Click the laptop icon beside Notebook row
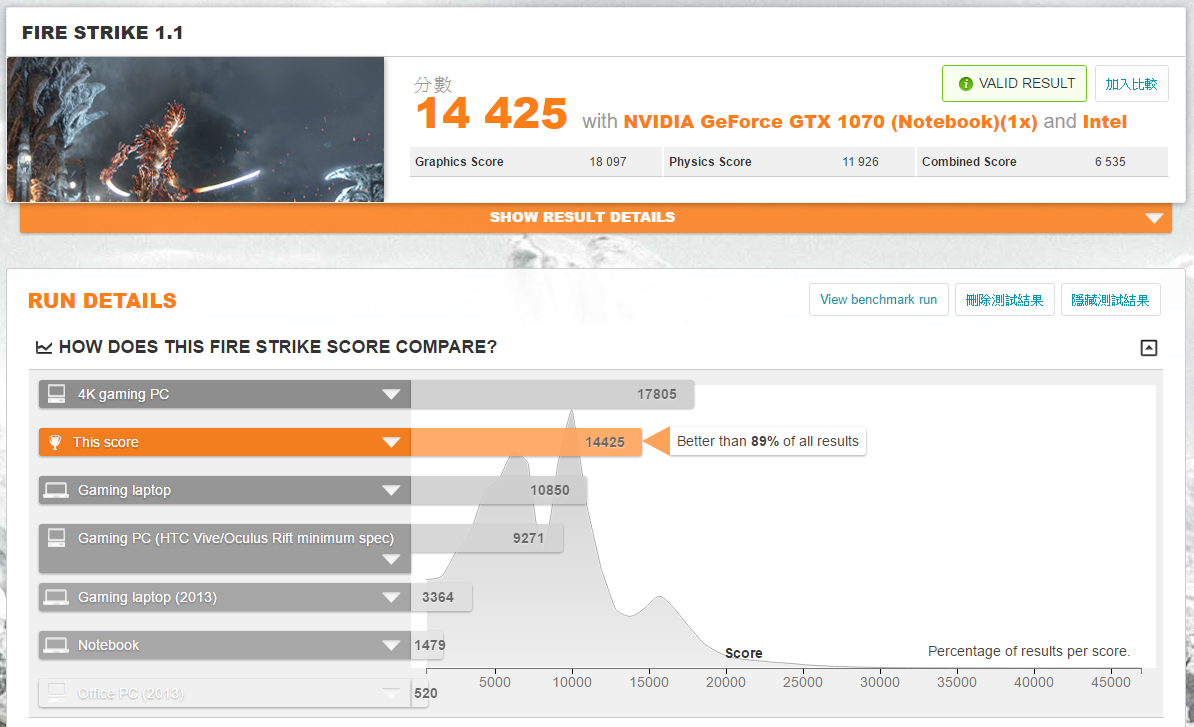 point(57,645)
